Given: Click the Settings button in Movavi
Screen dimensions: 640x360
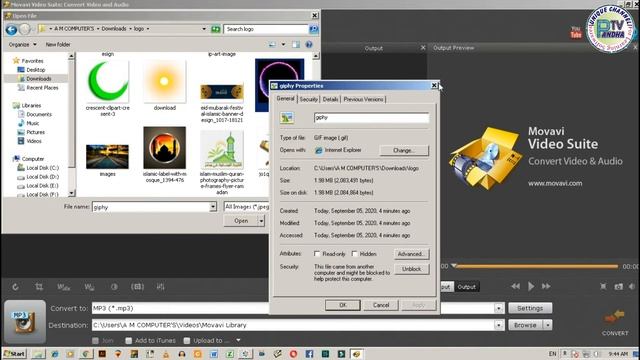Looking at the screenshot, I should [530, 308].
